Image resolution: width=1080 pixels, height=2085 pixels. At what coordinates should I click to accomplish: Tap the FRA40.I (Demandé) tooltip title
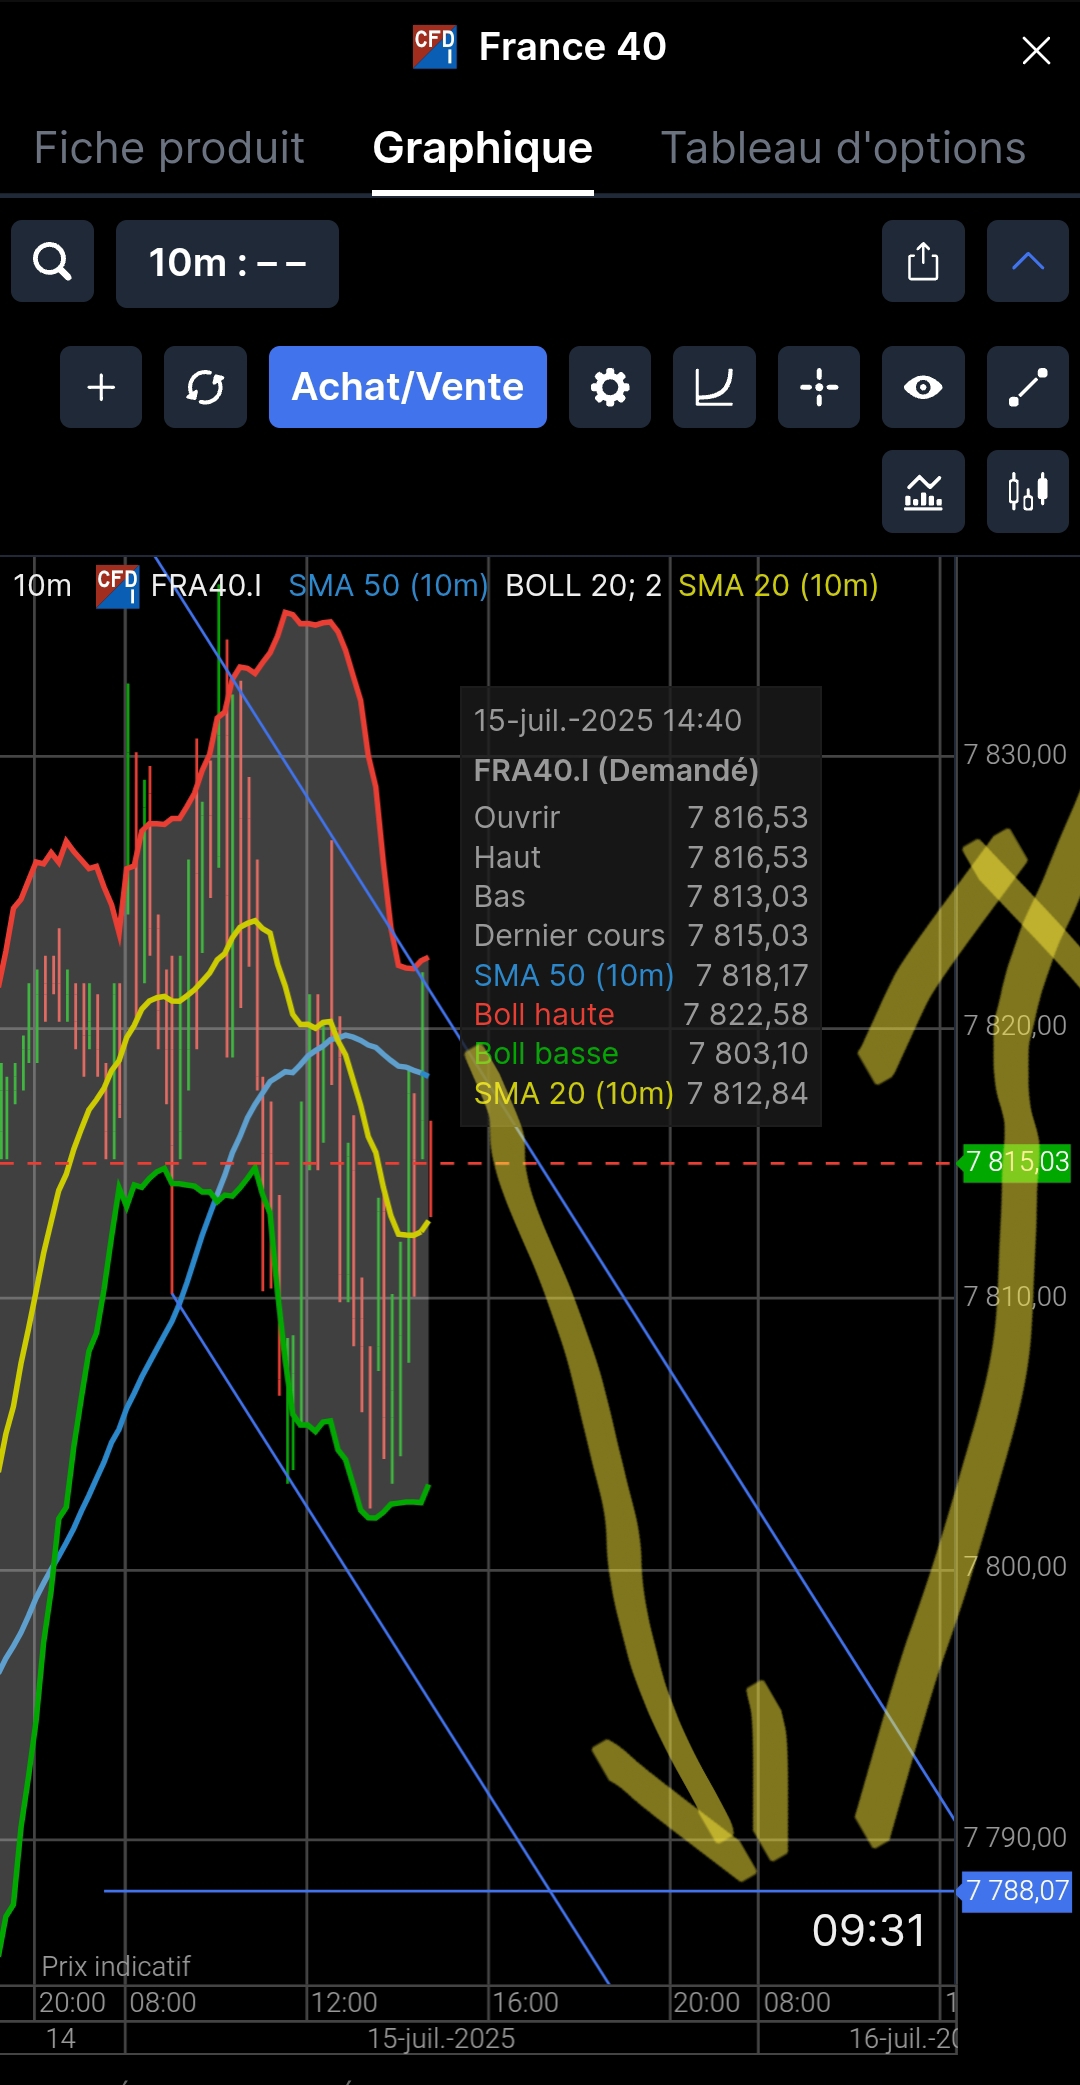coord(615,770)
